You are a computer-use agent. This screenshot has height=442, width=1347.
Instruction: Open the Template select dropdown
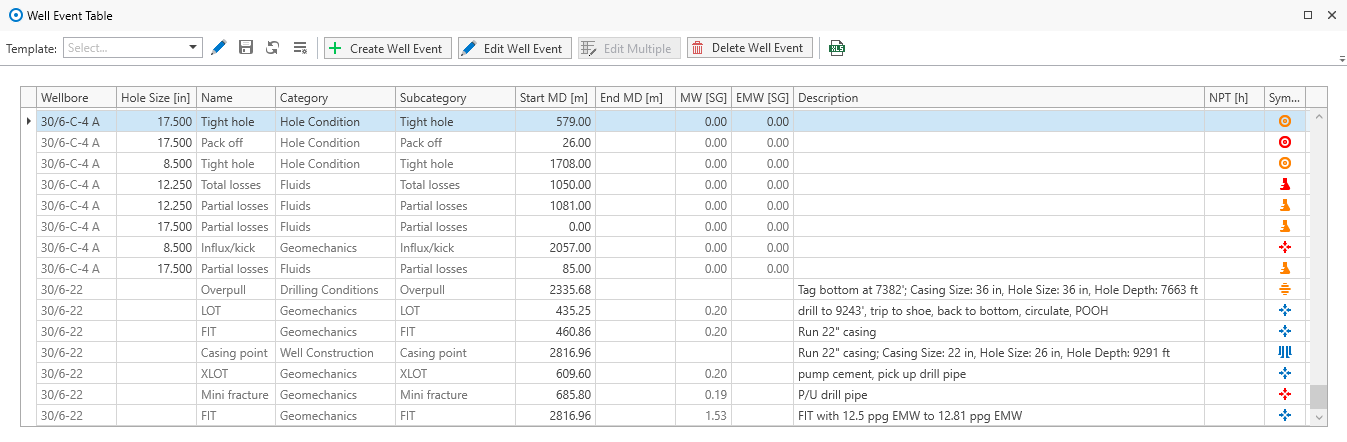[133, 48]
